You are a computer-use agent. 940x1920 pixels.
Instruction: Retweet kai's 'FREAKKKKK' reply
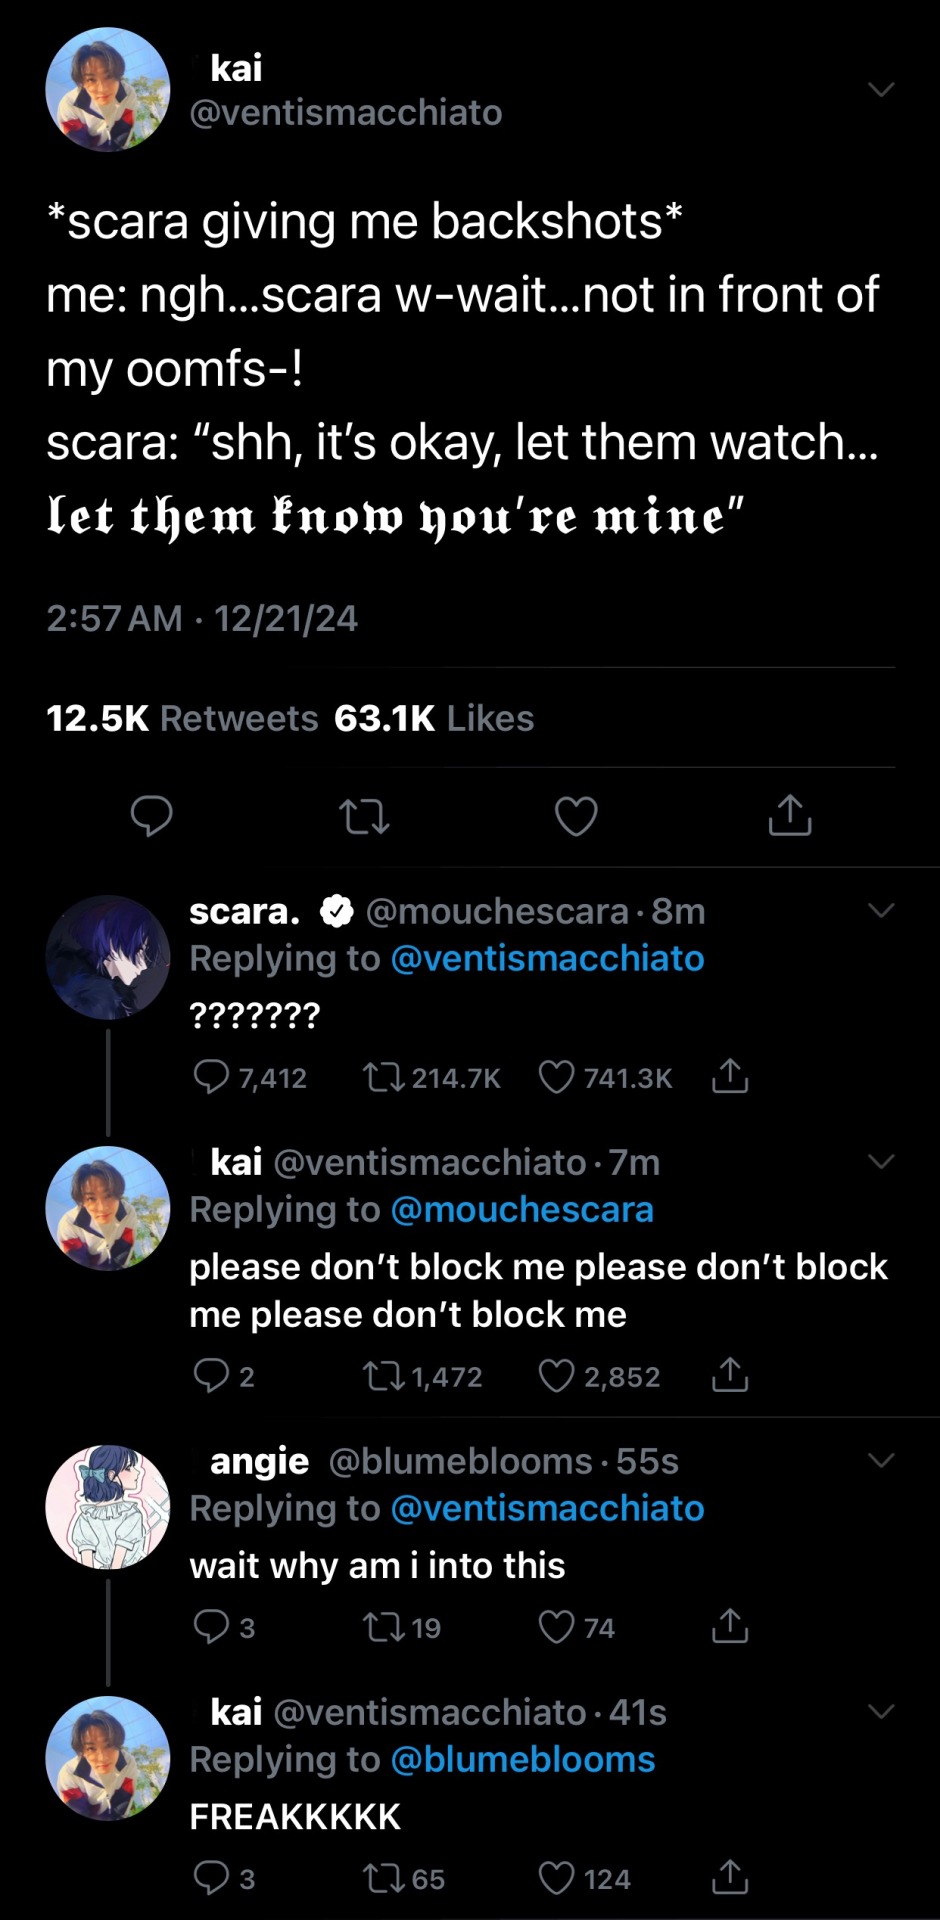[x=383, y=1878]
